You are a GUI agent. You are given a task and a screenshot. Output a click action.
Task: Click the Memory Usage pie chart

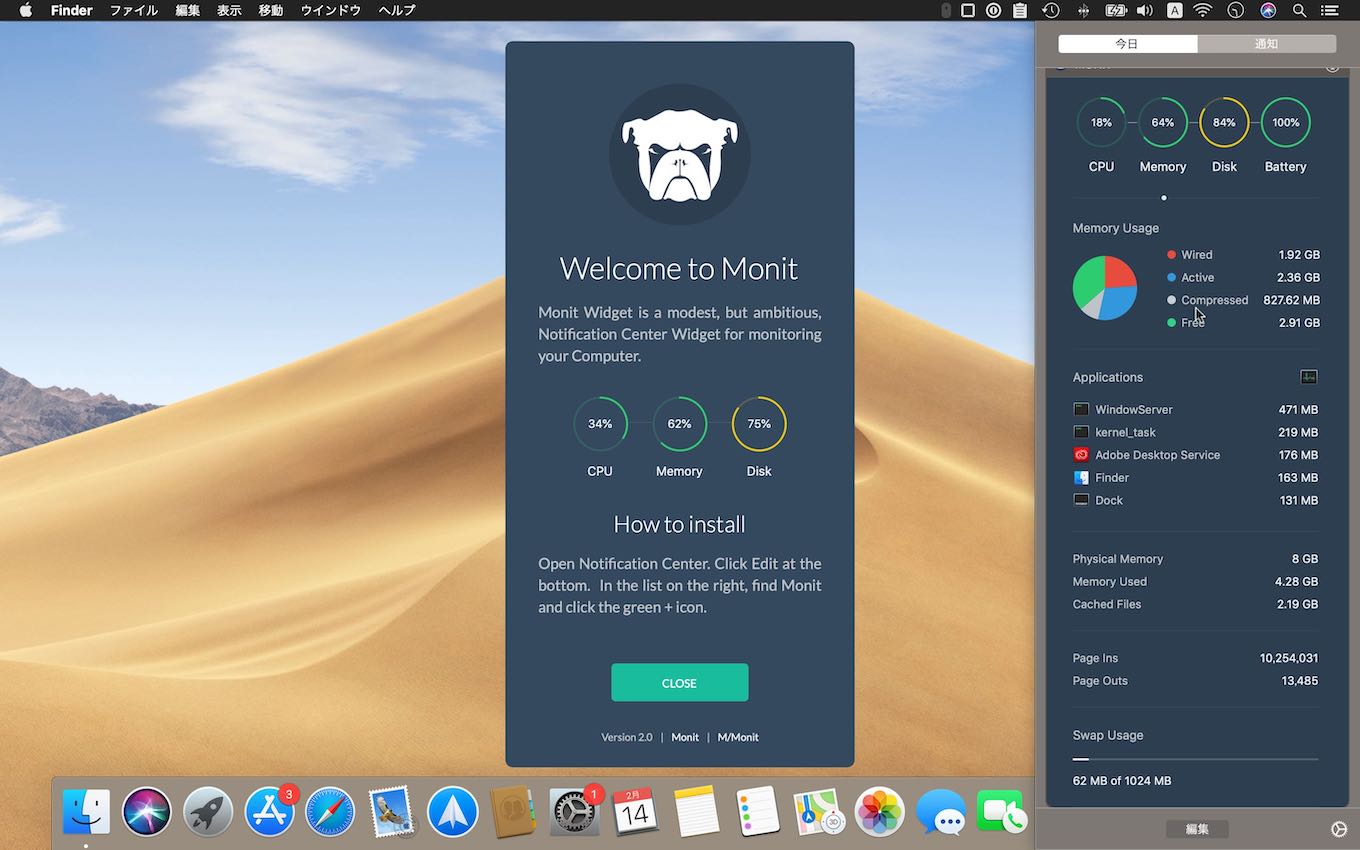coord(1105,288)
